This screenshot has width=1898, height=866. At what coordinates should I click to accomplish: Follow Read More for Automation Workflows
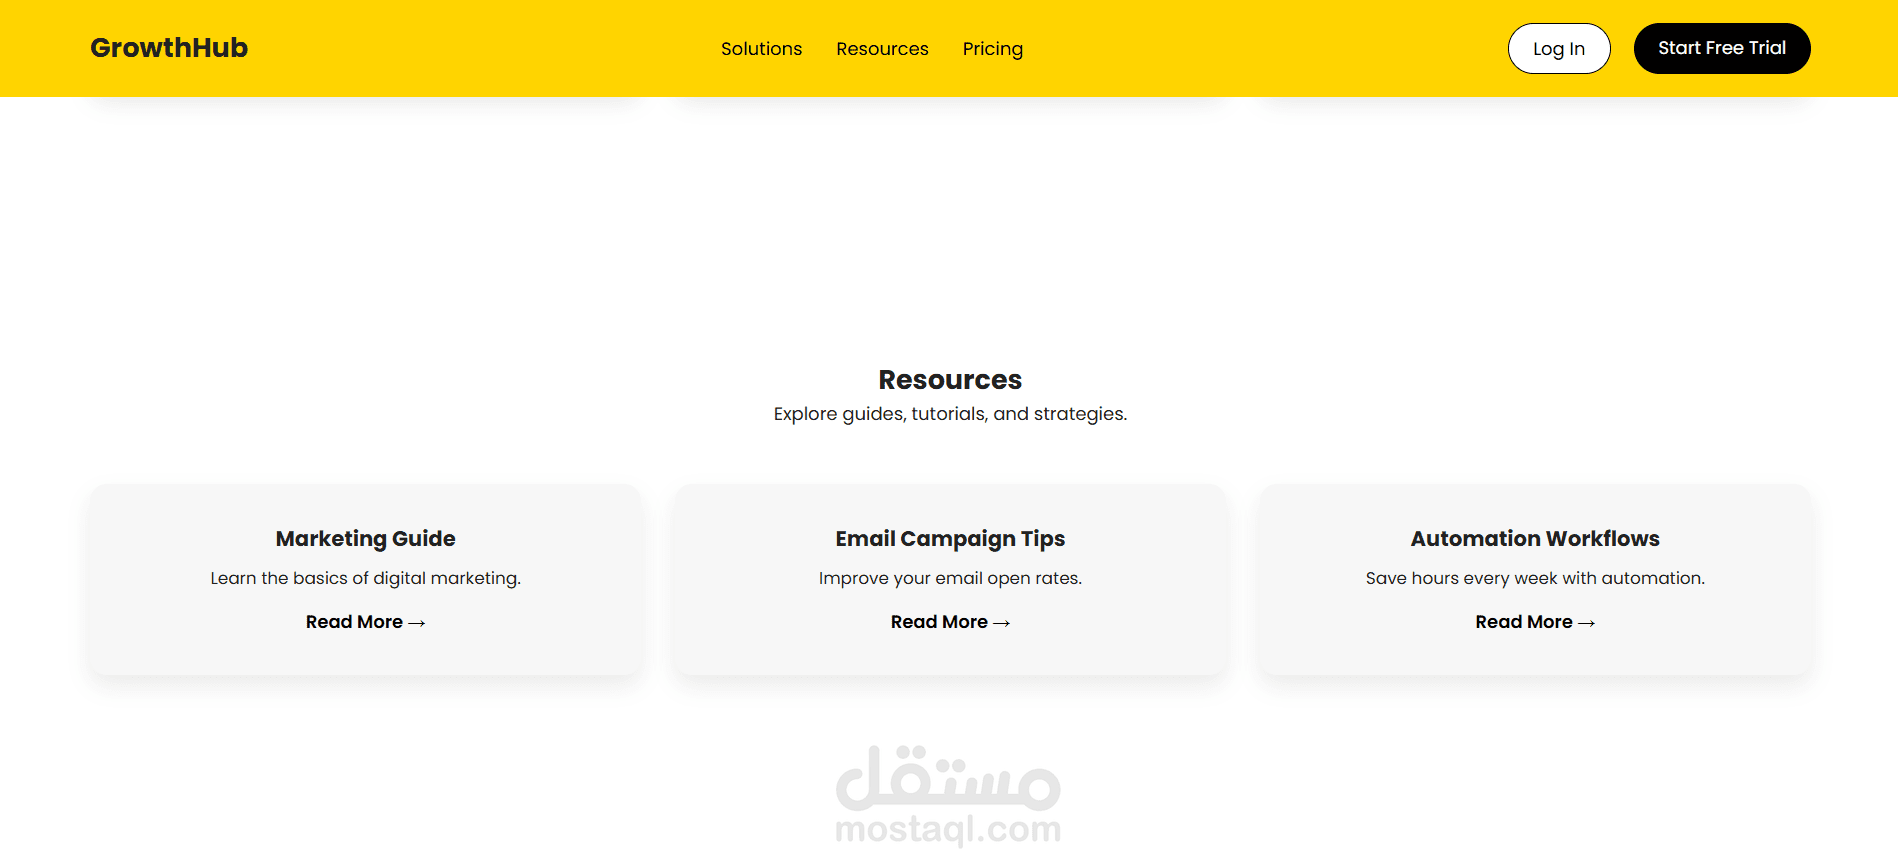tap(1535, 622)
